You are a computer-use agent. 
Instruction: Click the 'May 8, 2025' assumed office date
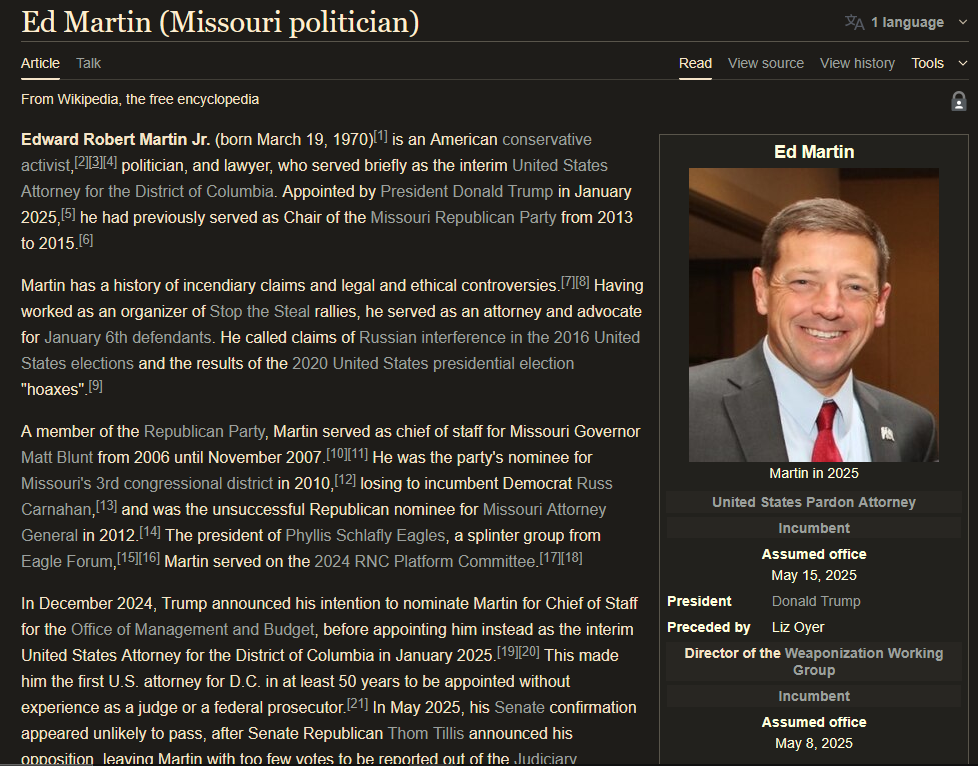pos(814,743)
